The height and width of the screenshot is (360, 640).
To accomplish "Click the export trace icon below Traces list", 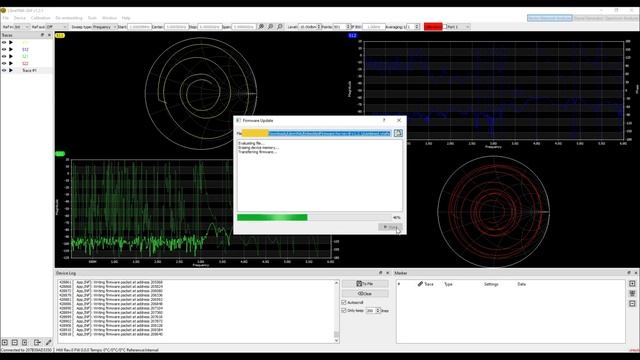I will point(37,342).
